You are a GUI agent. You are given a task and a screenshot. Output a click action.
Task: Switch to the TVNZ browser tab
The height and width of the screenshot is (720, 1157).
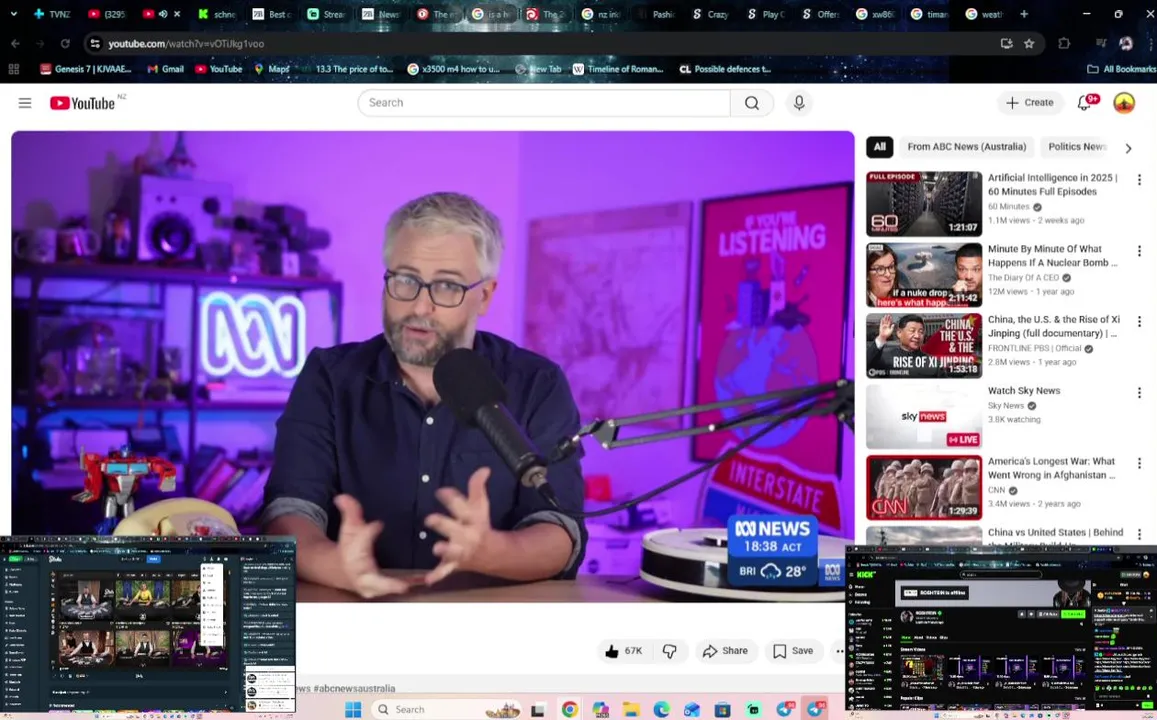[x=52, y=14]
